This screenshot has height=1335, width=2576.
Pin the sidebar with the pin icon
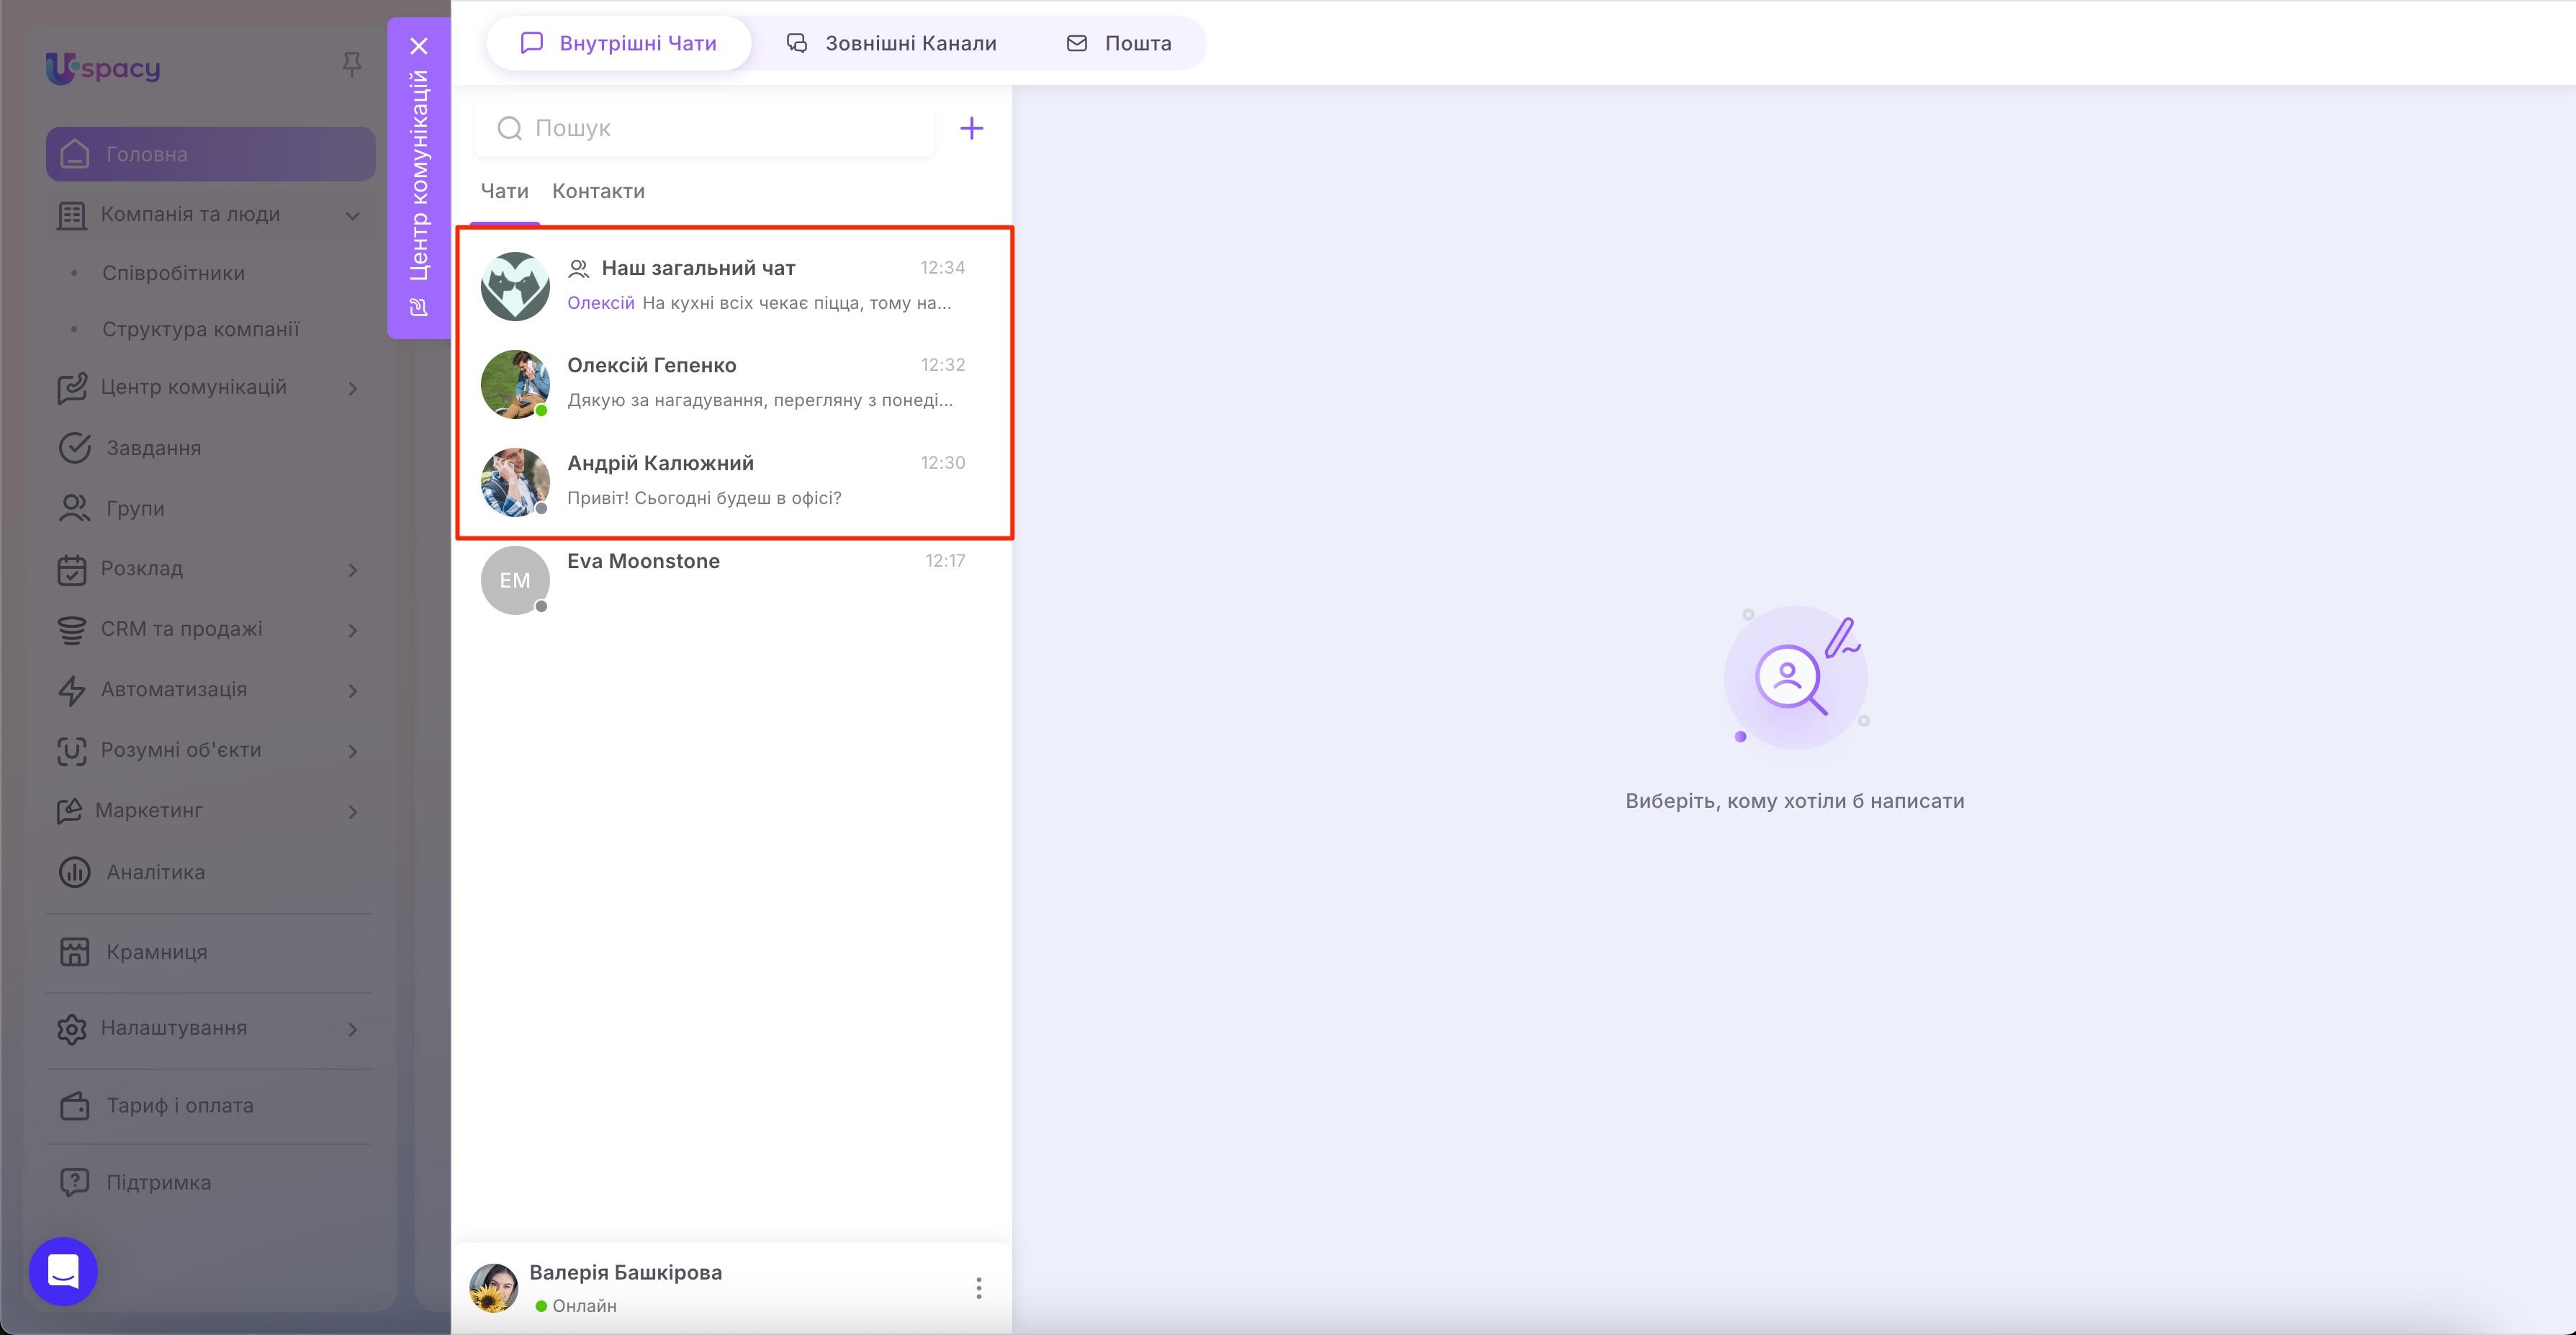tap(351, 65)
